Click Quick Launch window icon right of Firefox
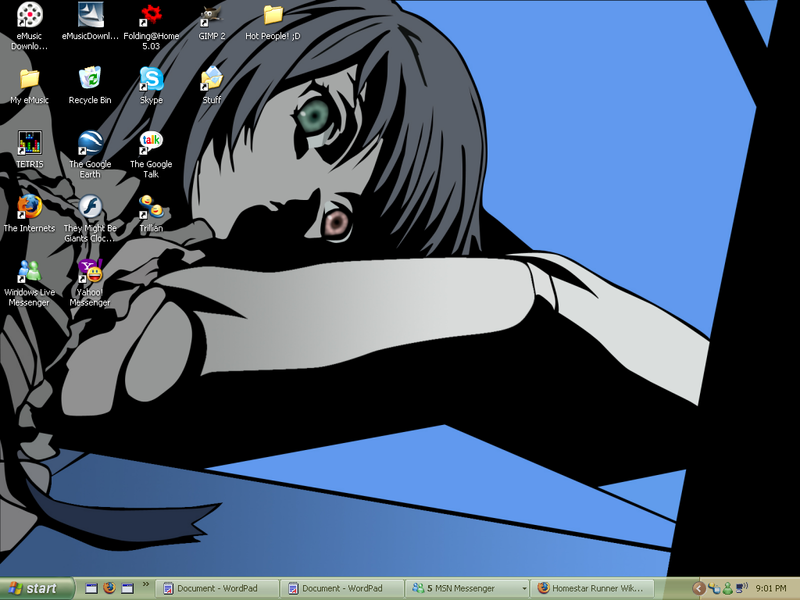800x600 pixels. 128,588
